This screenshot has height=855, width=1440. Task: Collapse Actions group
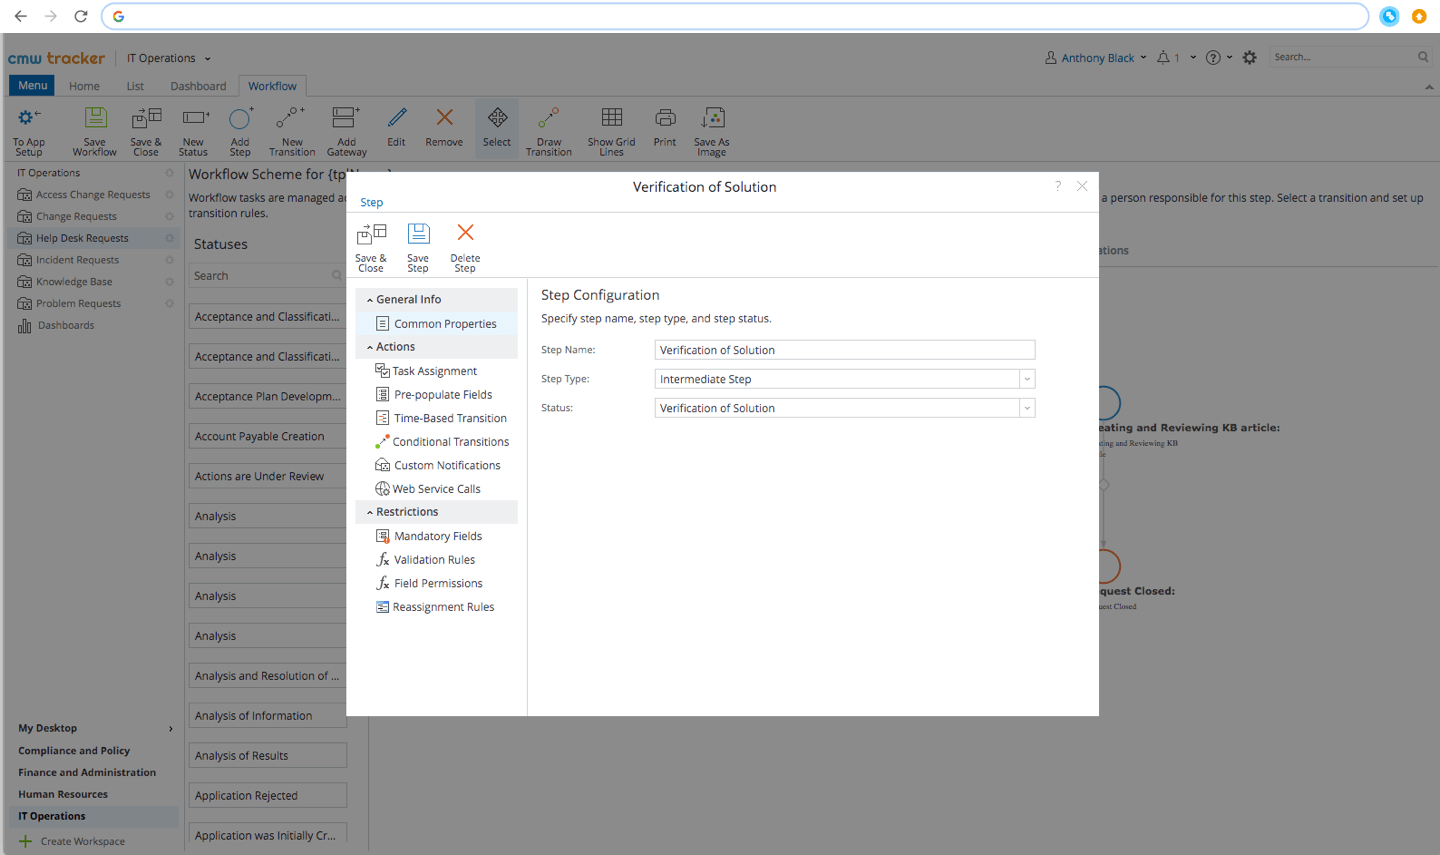coord(370,347)
